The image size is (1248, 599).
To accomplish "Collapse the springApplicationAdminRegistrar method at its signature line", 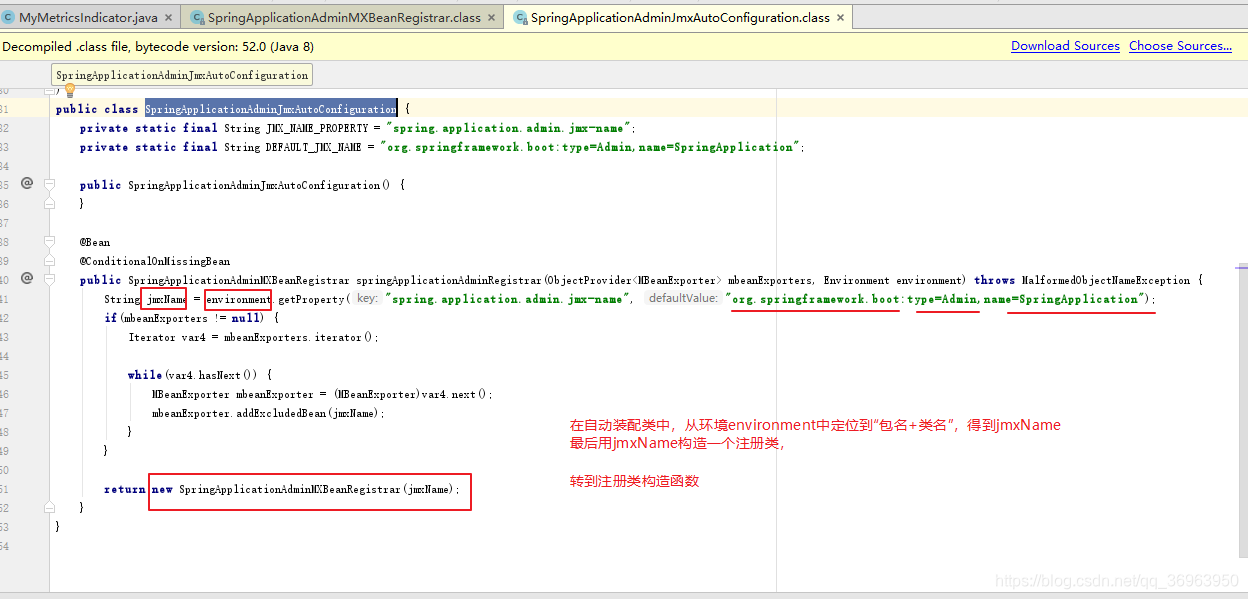I will click(x=50, y=280).
